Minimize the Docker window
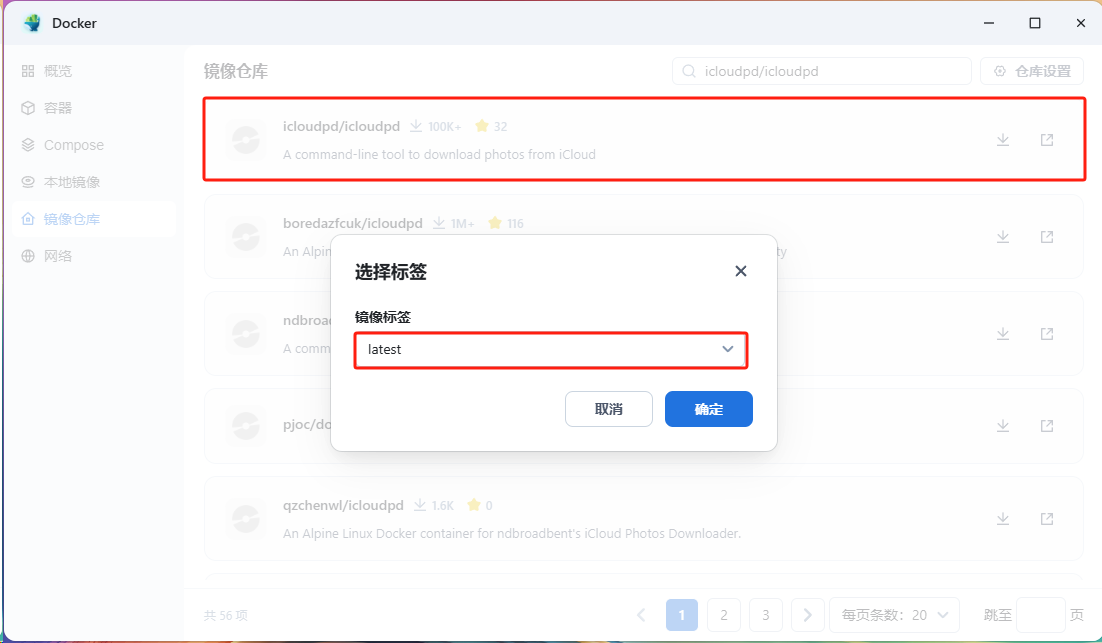 pos(989,23)
